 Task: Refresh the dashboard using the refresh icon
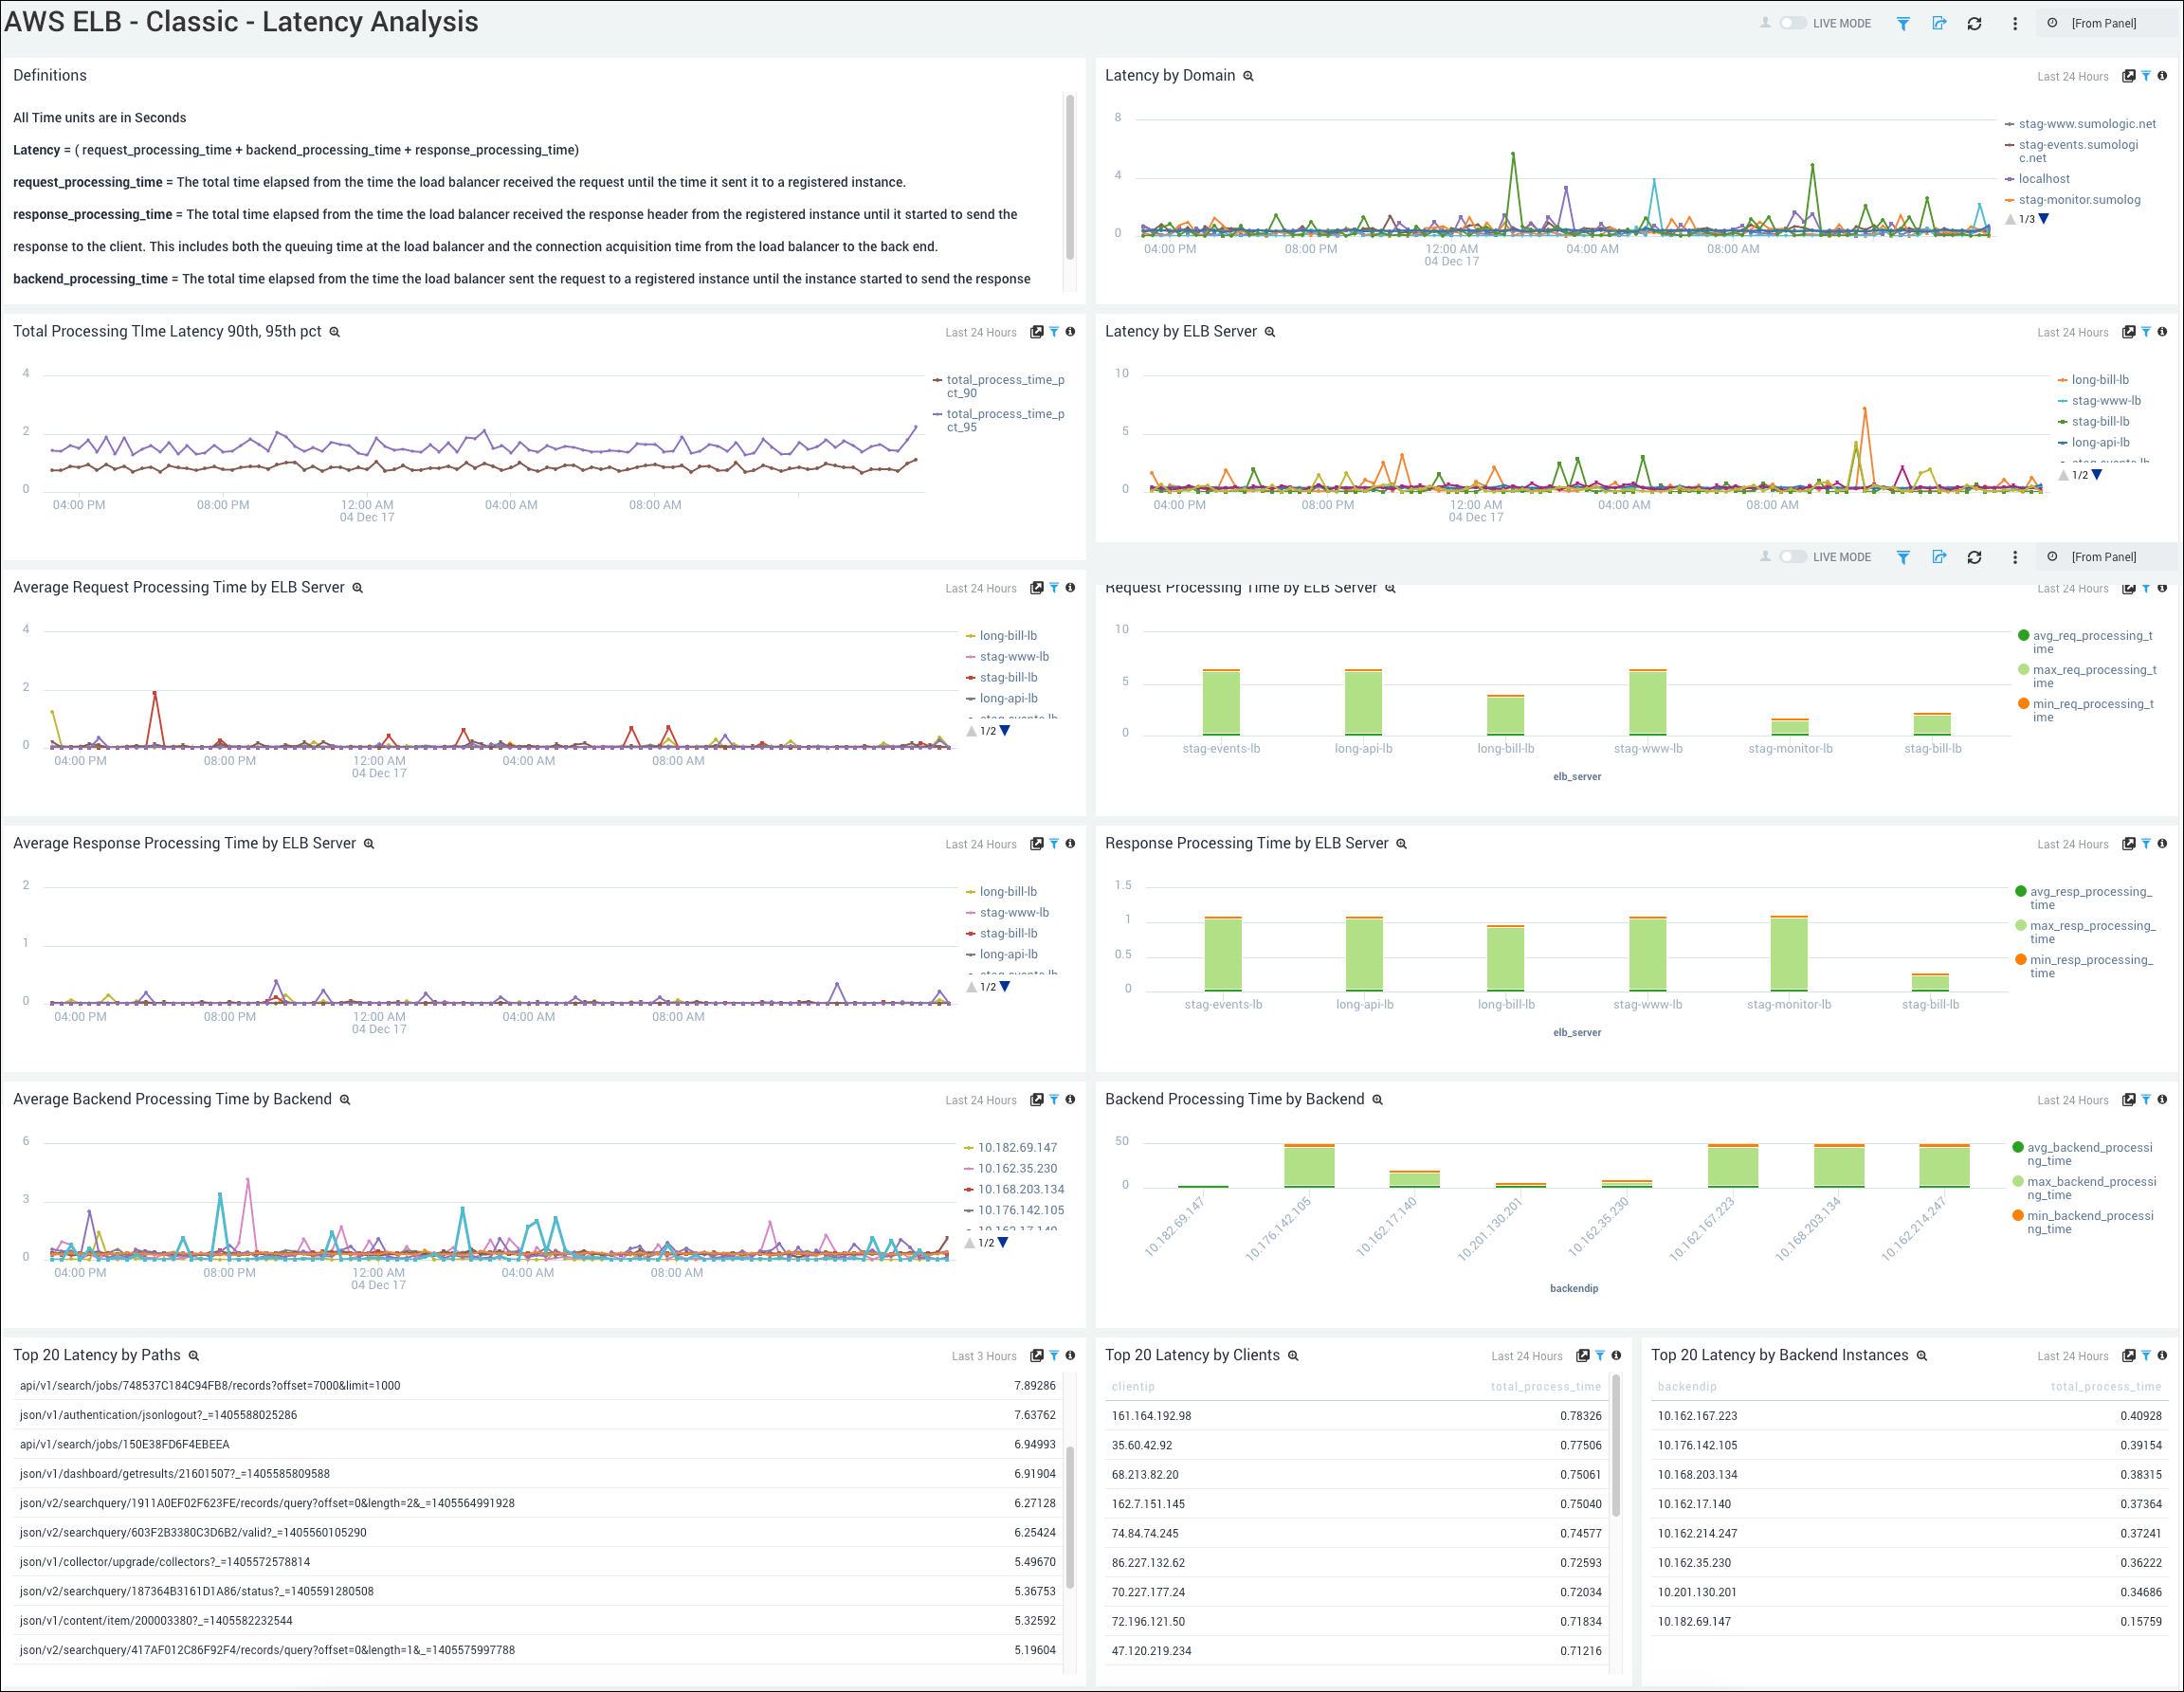pos(1975,22)
